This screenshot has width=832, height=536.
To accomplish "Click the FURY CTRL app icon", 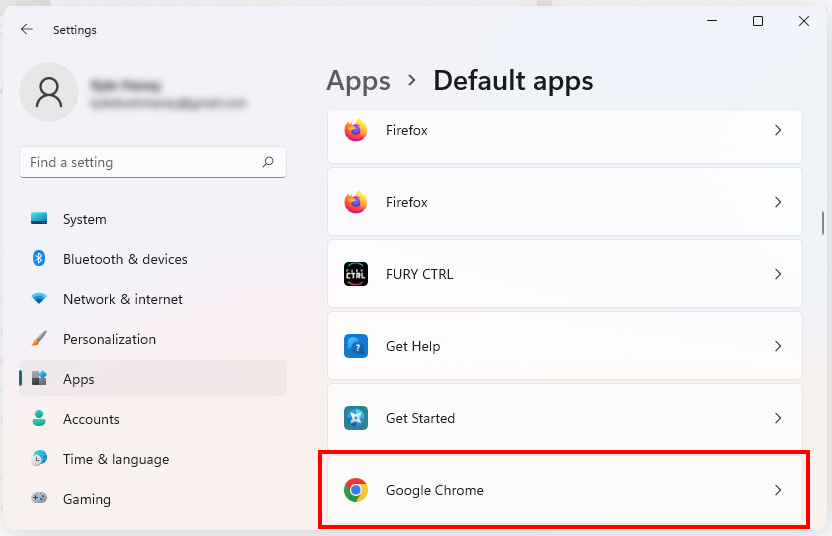I will point(356,274).
